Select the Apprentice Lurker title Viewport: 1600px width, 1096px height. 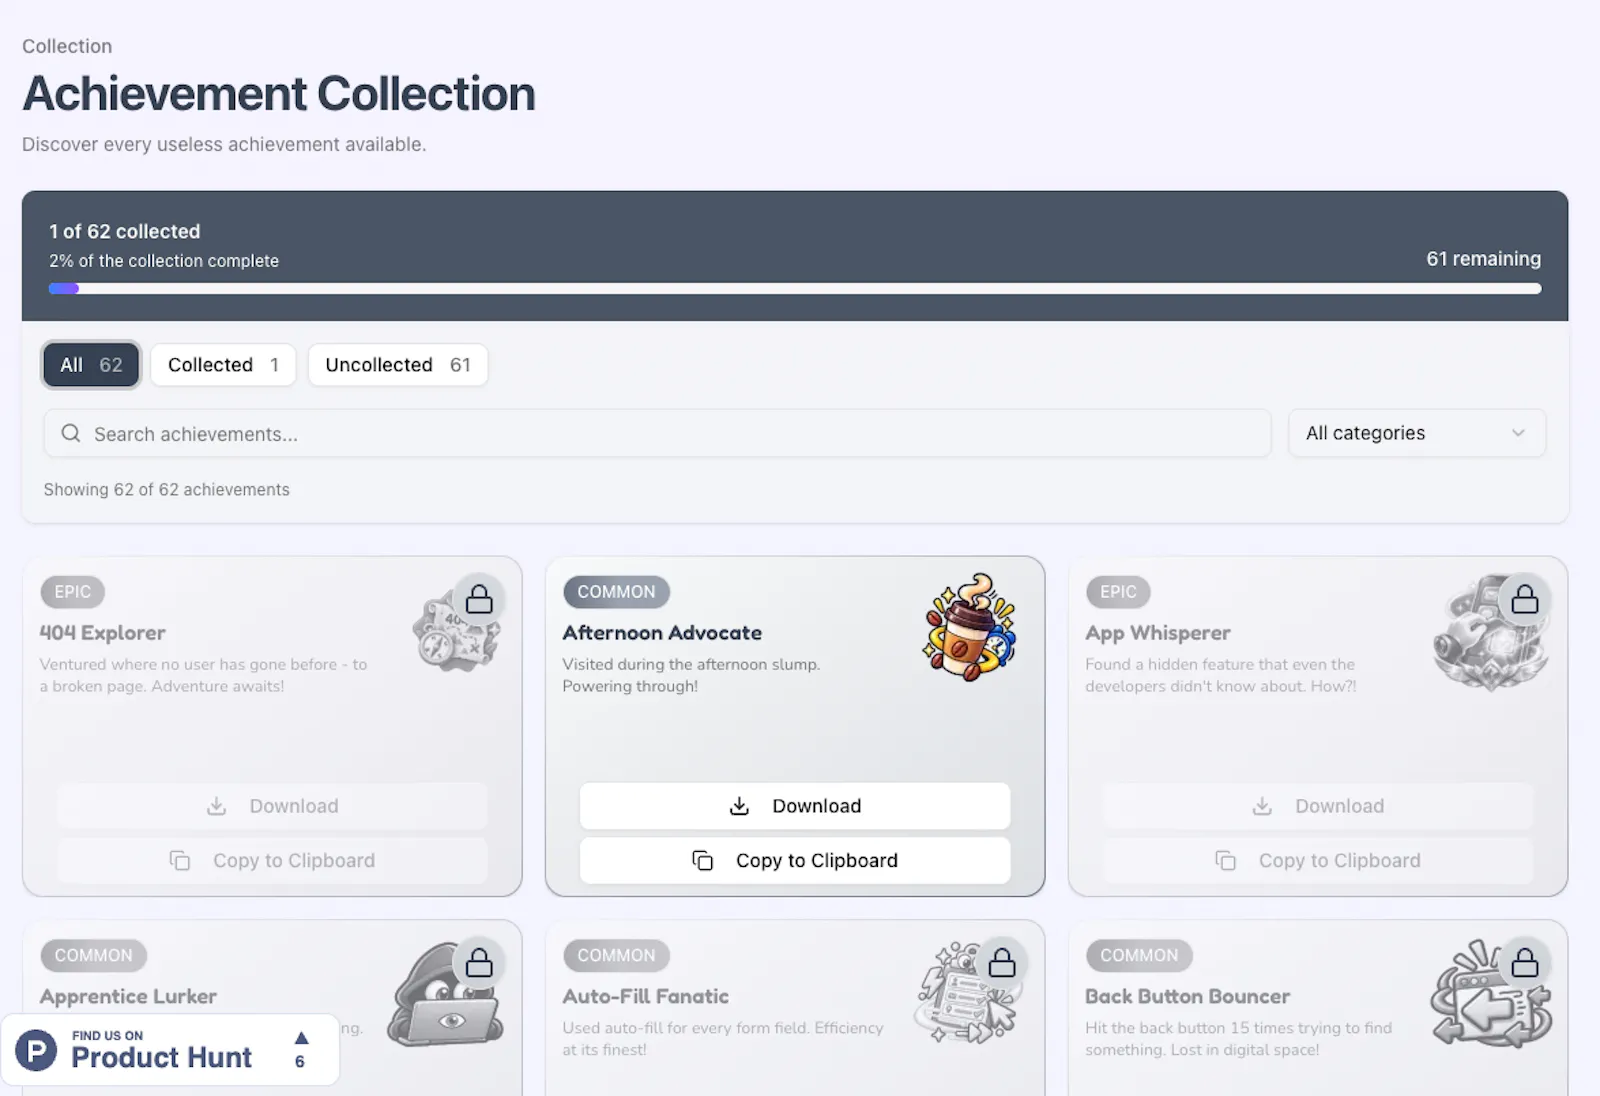click(x=128, y=997)
